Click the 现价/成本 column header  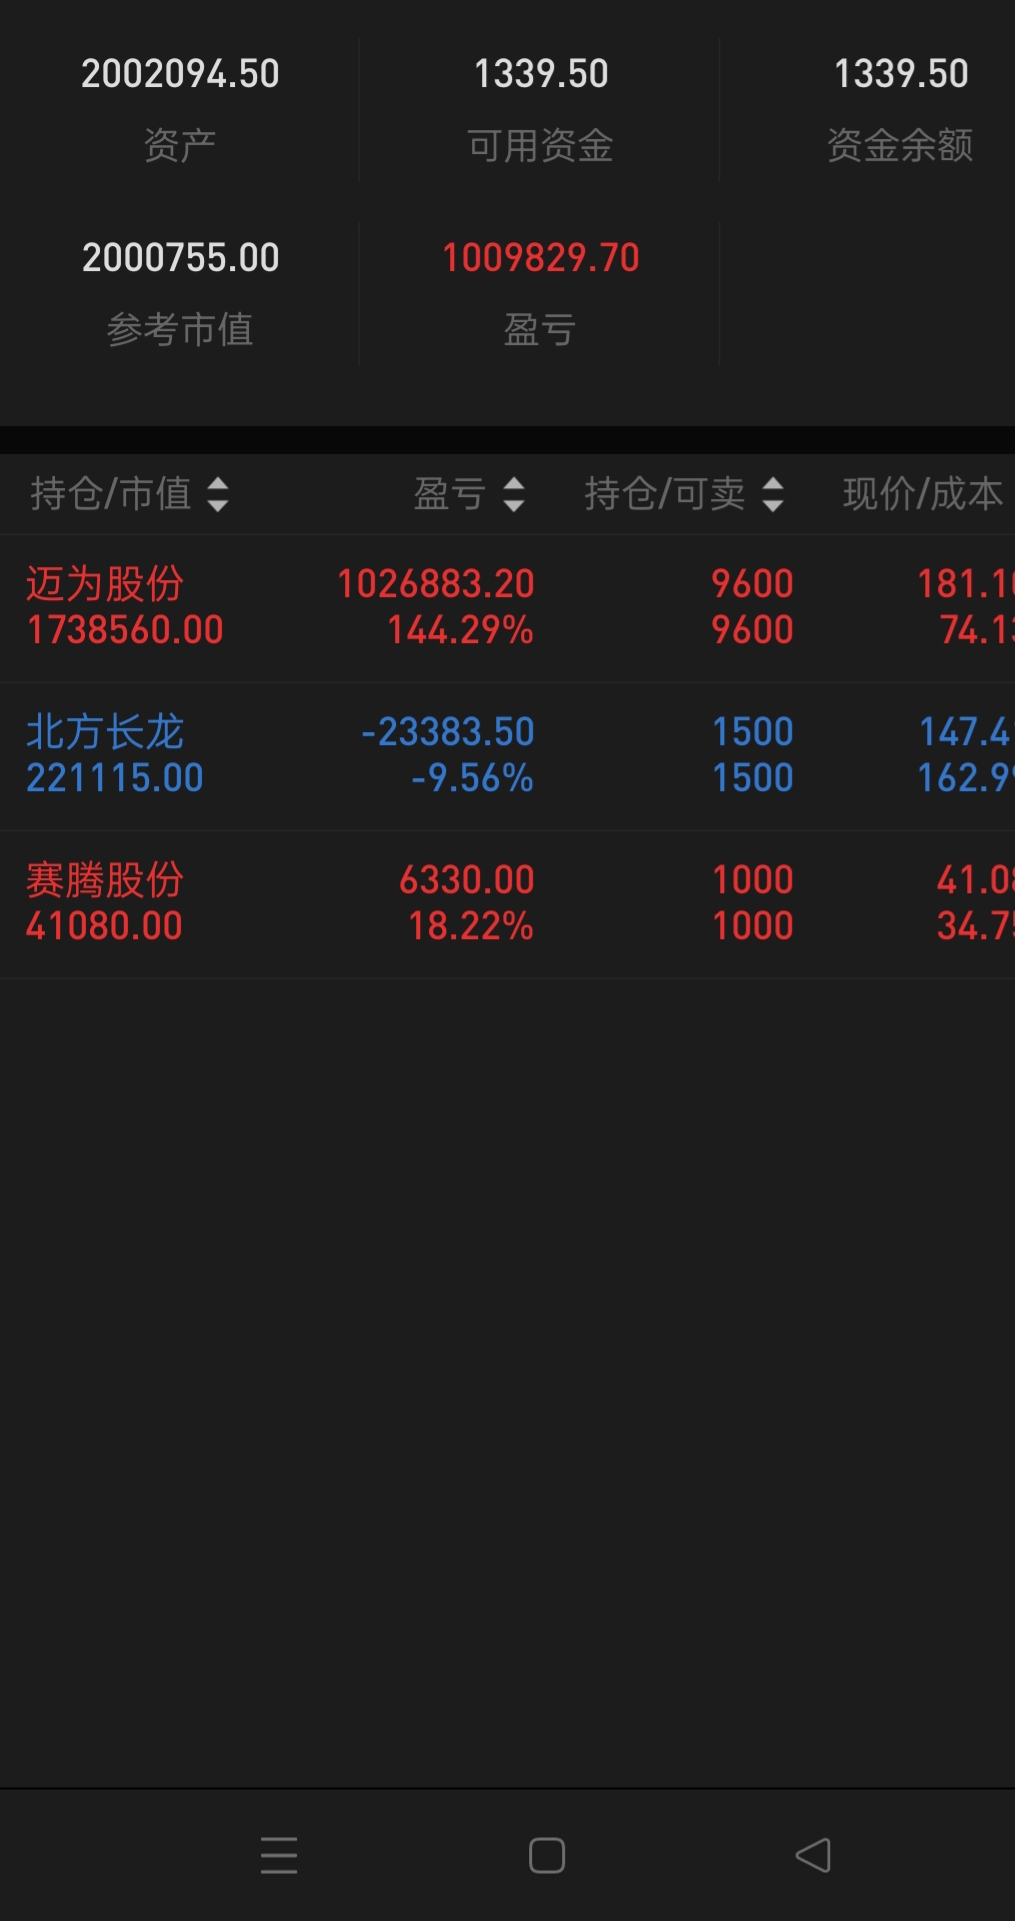point(922,494)
